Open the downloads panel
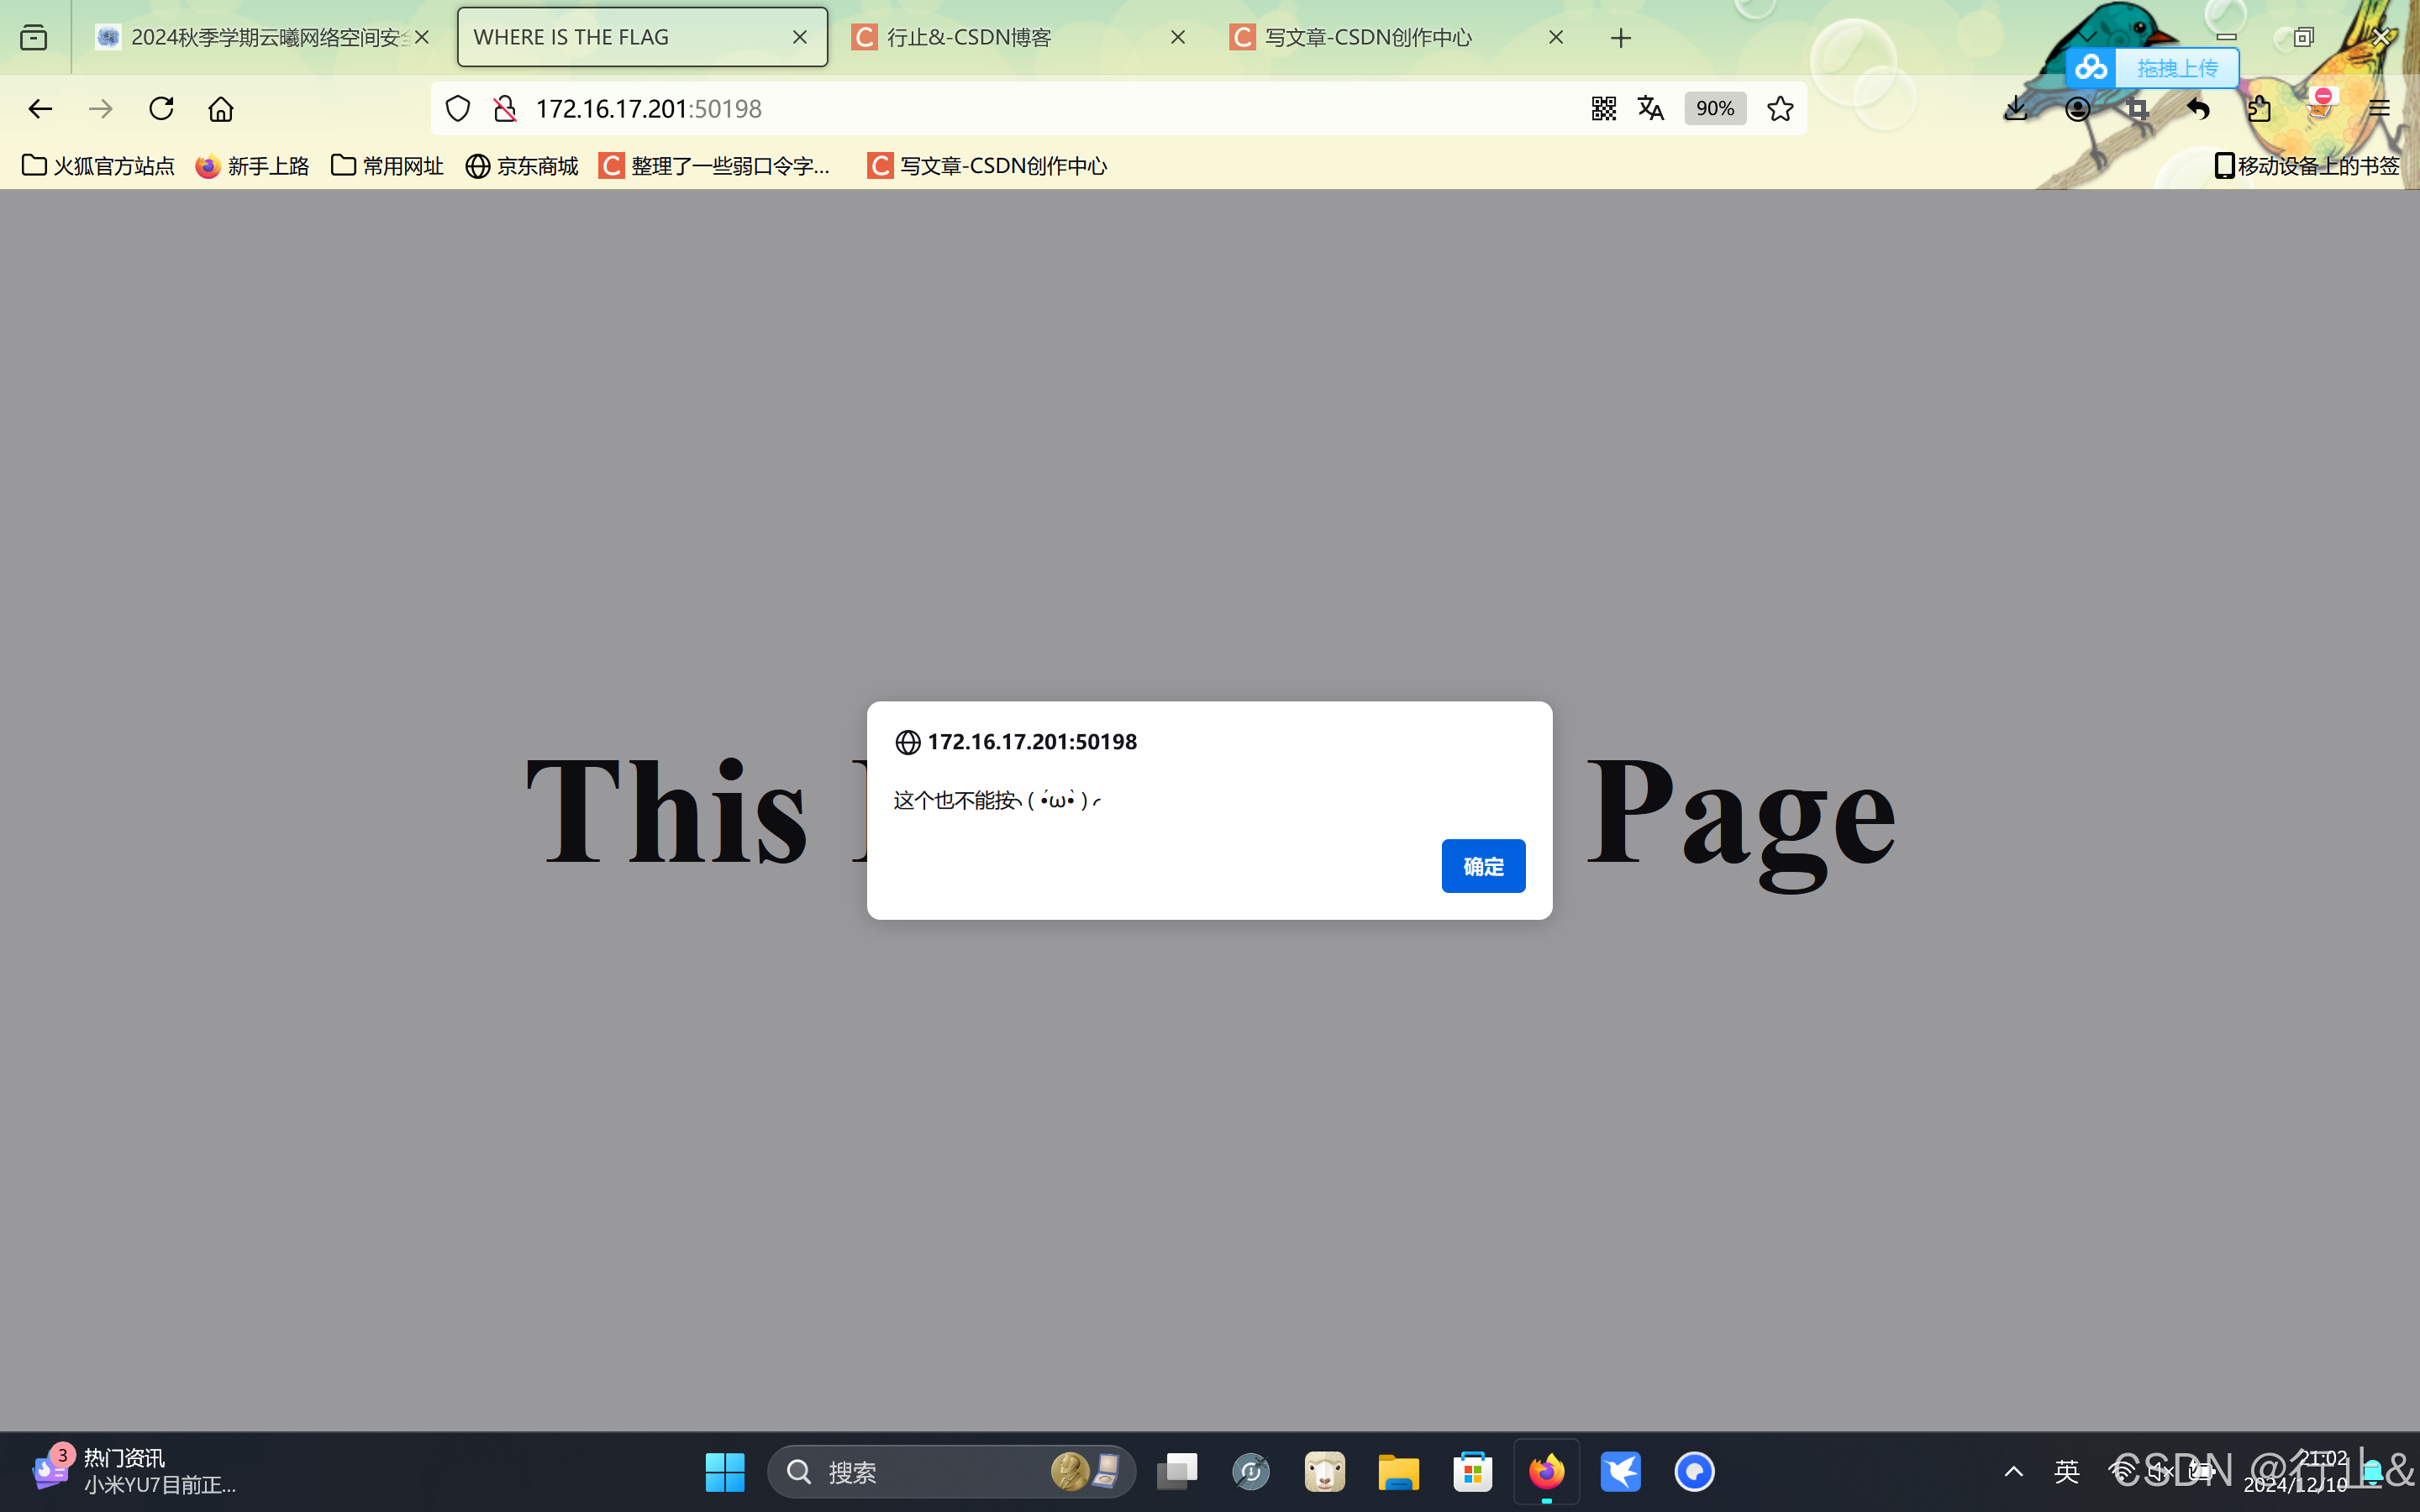Screen dimensions: 2420x1512 2016,108
